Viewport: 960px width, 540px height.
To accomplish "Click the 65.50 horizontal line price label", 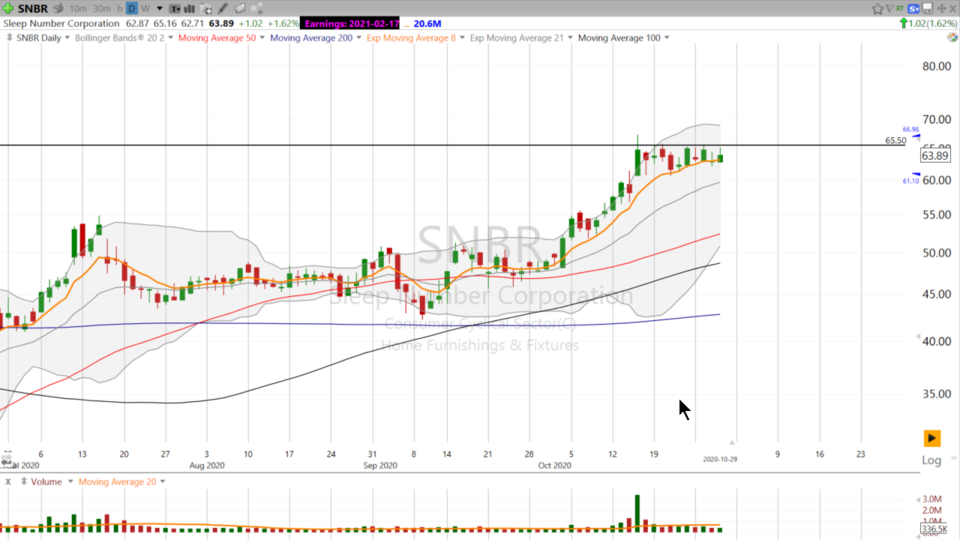I will pos(896,140).
